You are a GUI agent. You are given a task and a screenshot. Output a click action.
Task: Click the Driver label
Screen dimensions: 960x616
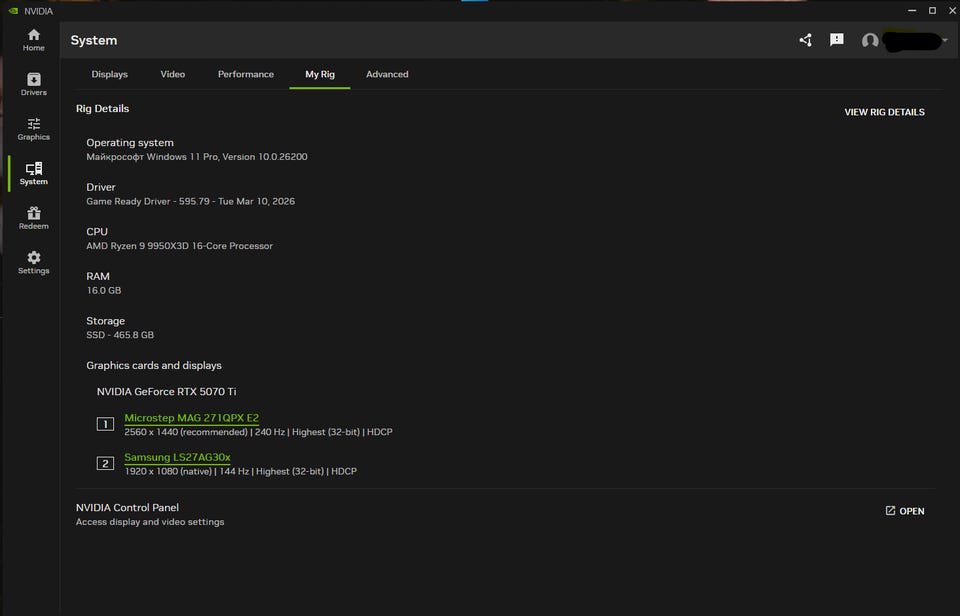[100, 187]
